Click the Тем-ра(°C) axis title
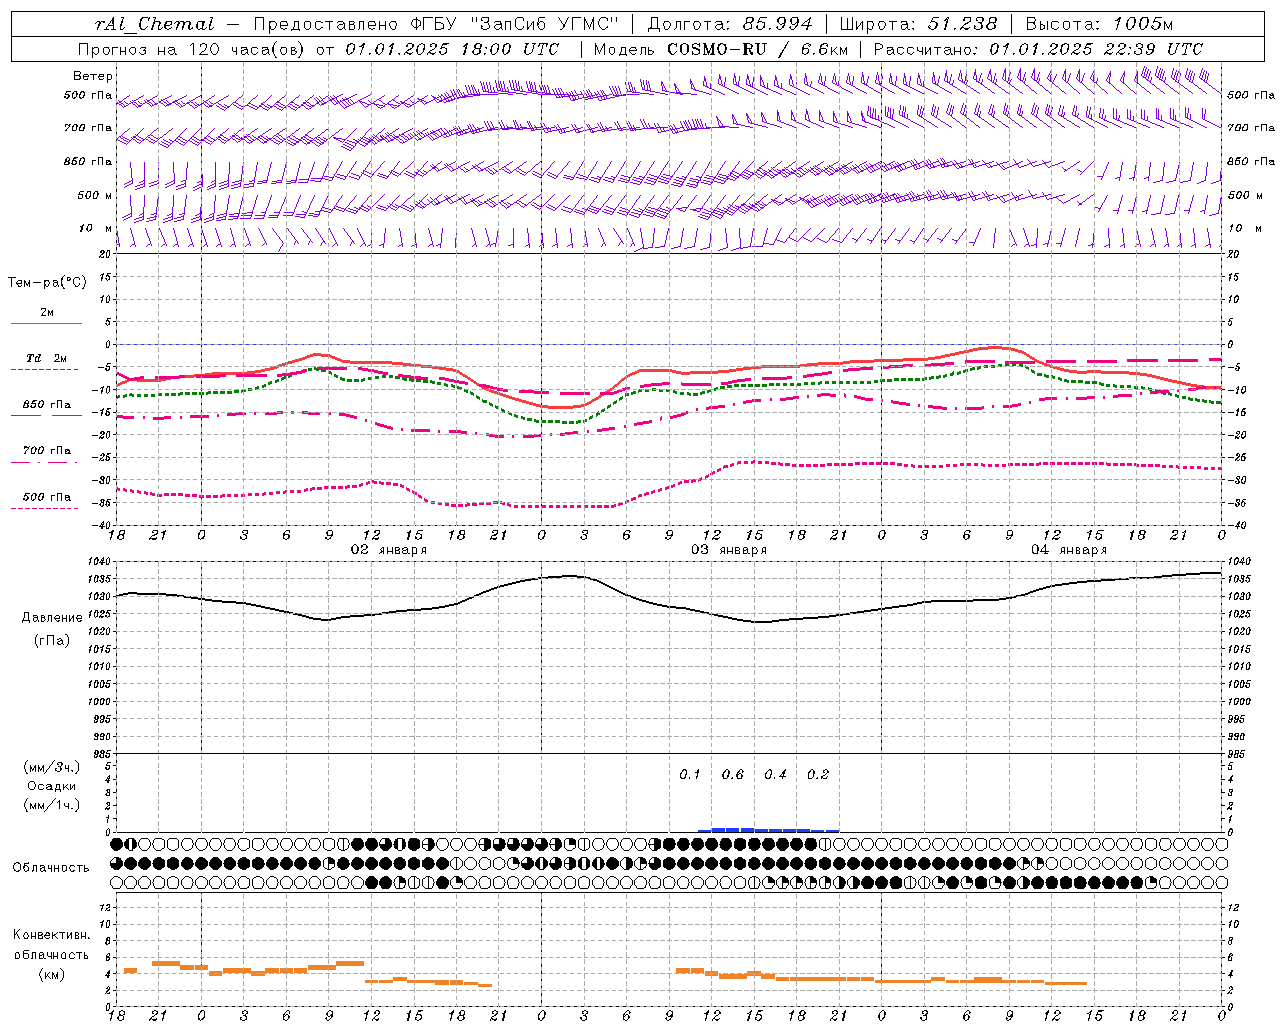Image resolution: width=1280 pixels, height=1024 pixels. 47,283
